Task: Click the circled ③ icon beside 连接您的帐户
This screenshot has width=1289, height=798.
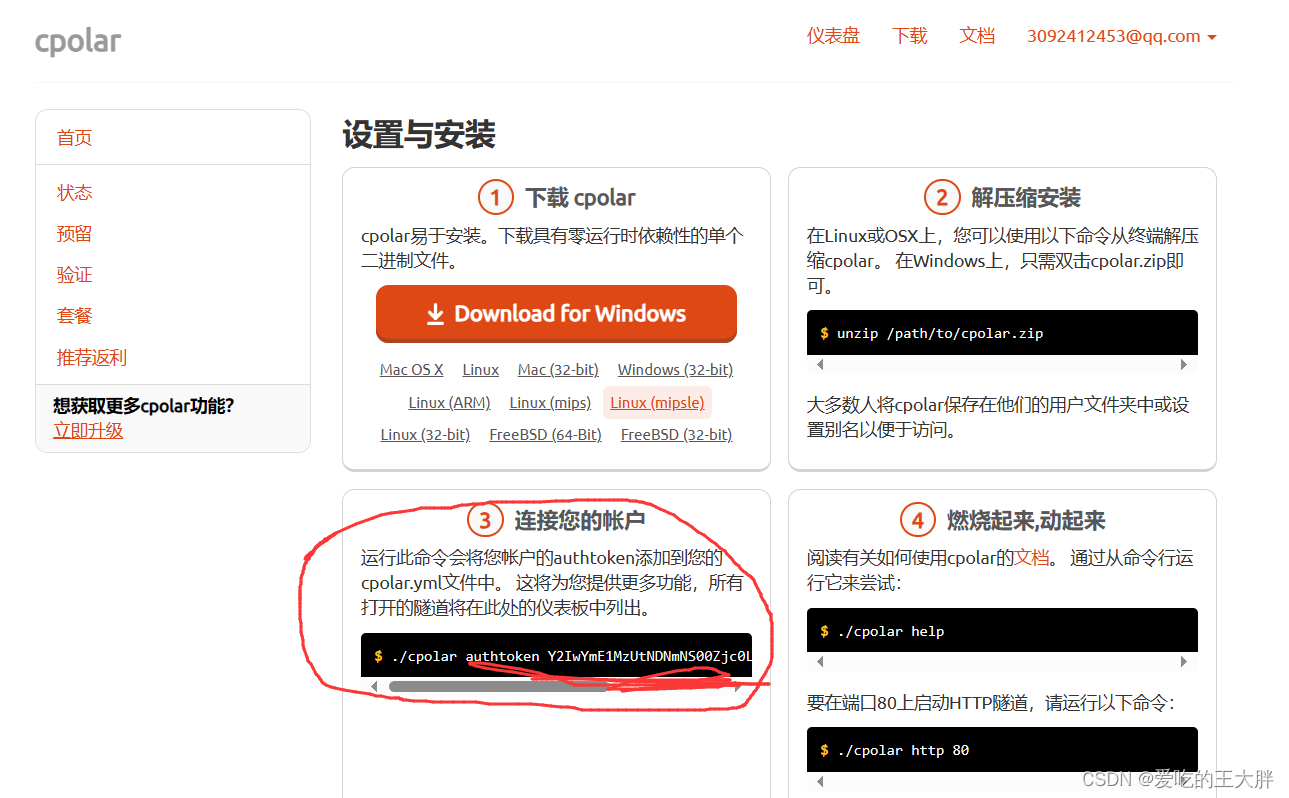Action: [x=484, y=520]
